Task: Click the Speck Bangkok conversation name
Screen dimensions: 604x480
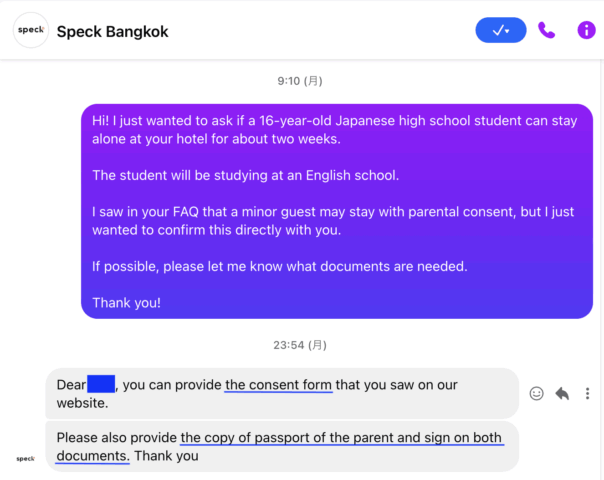Action: pyautogui.click(x=113, y=31)
